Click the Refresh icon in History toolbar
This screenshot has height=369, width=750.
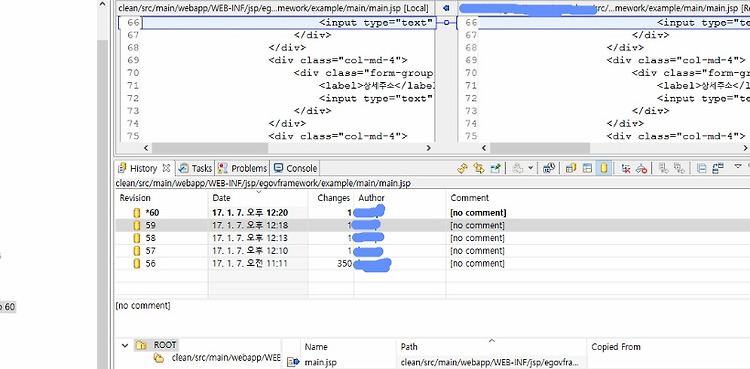(462, 168)
